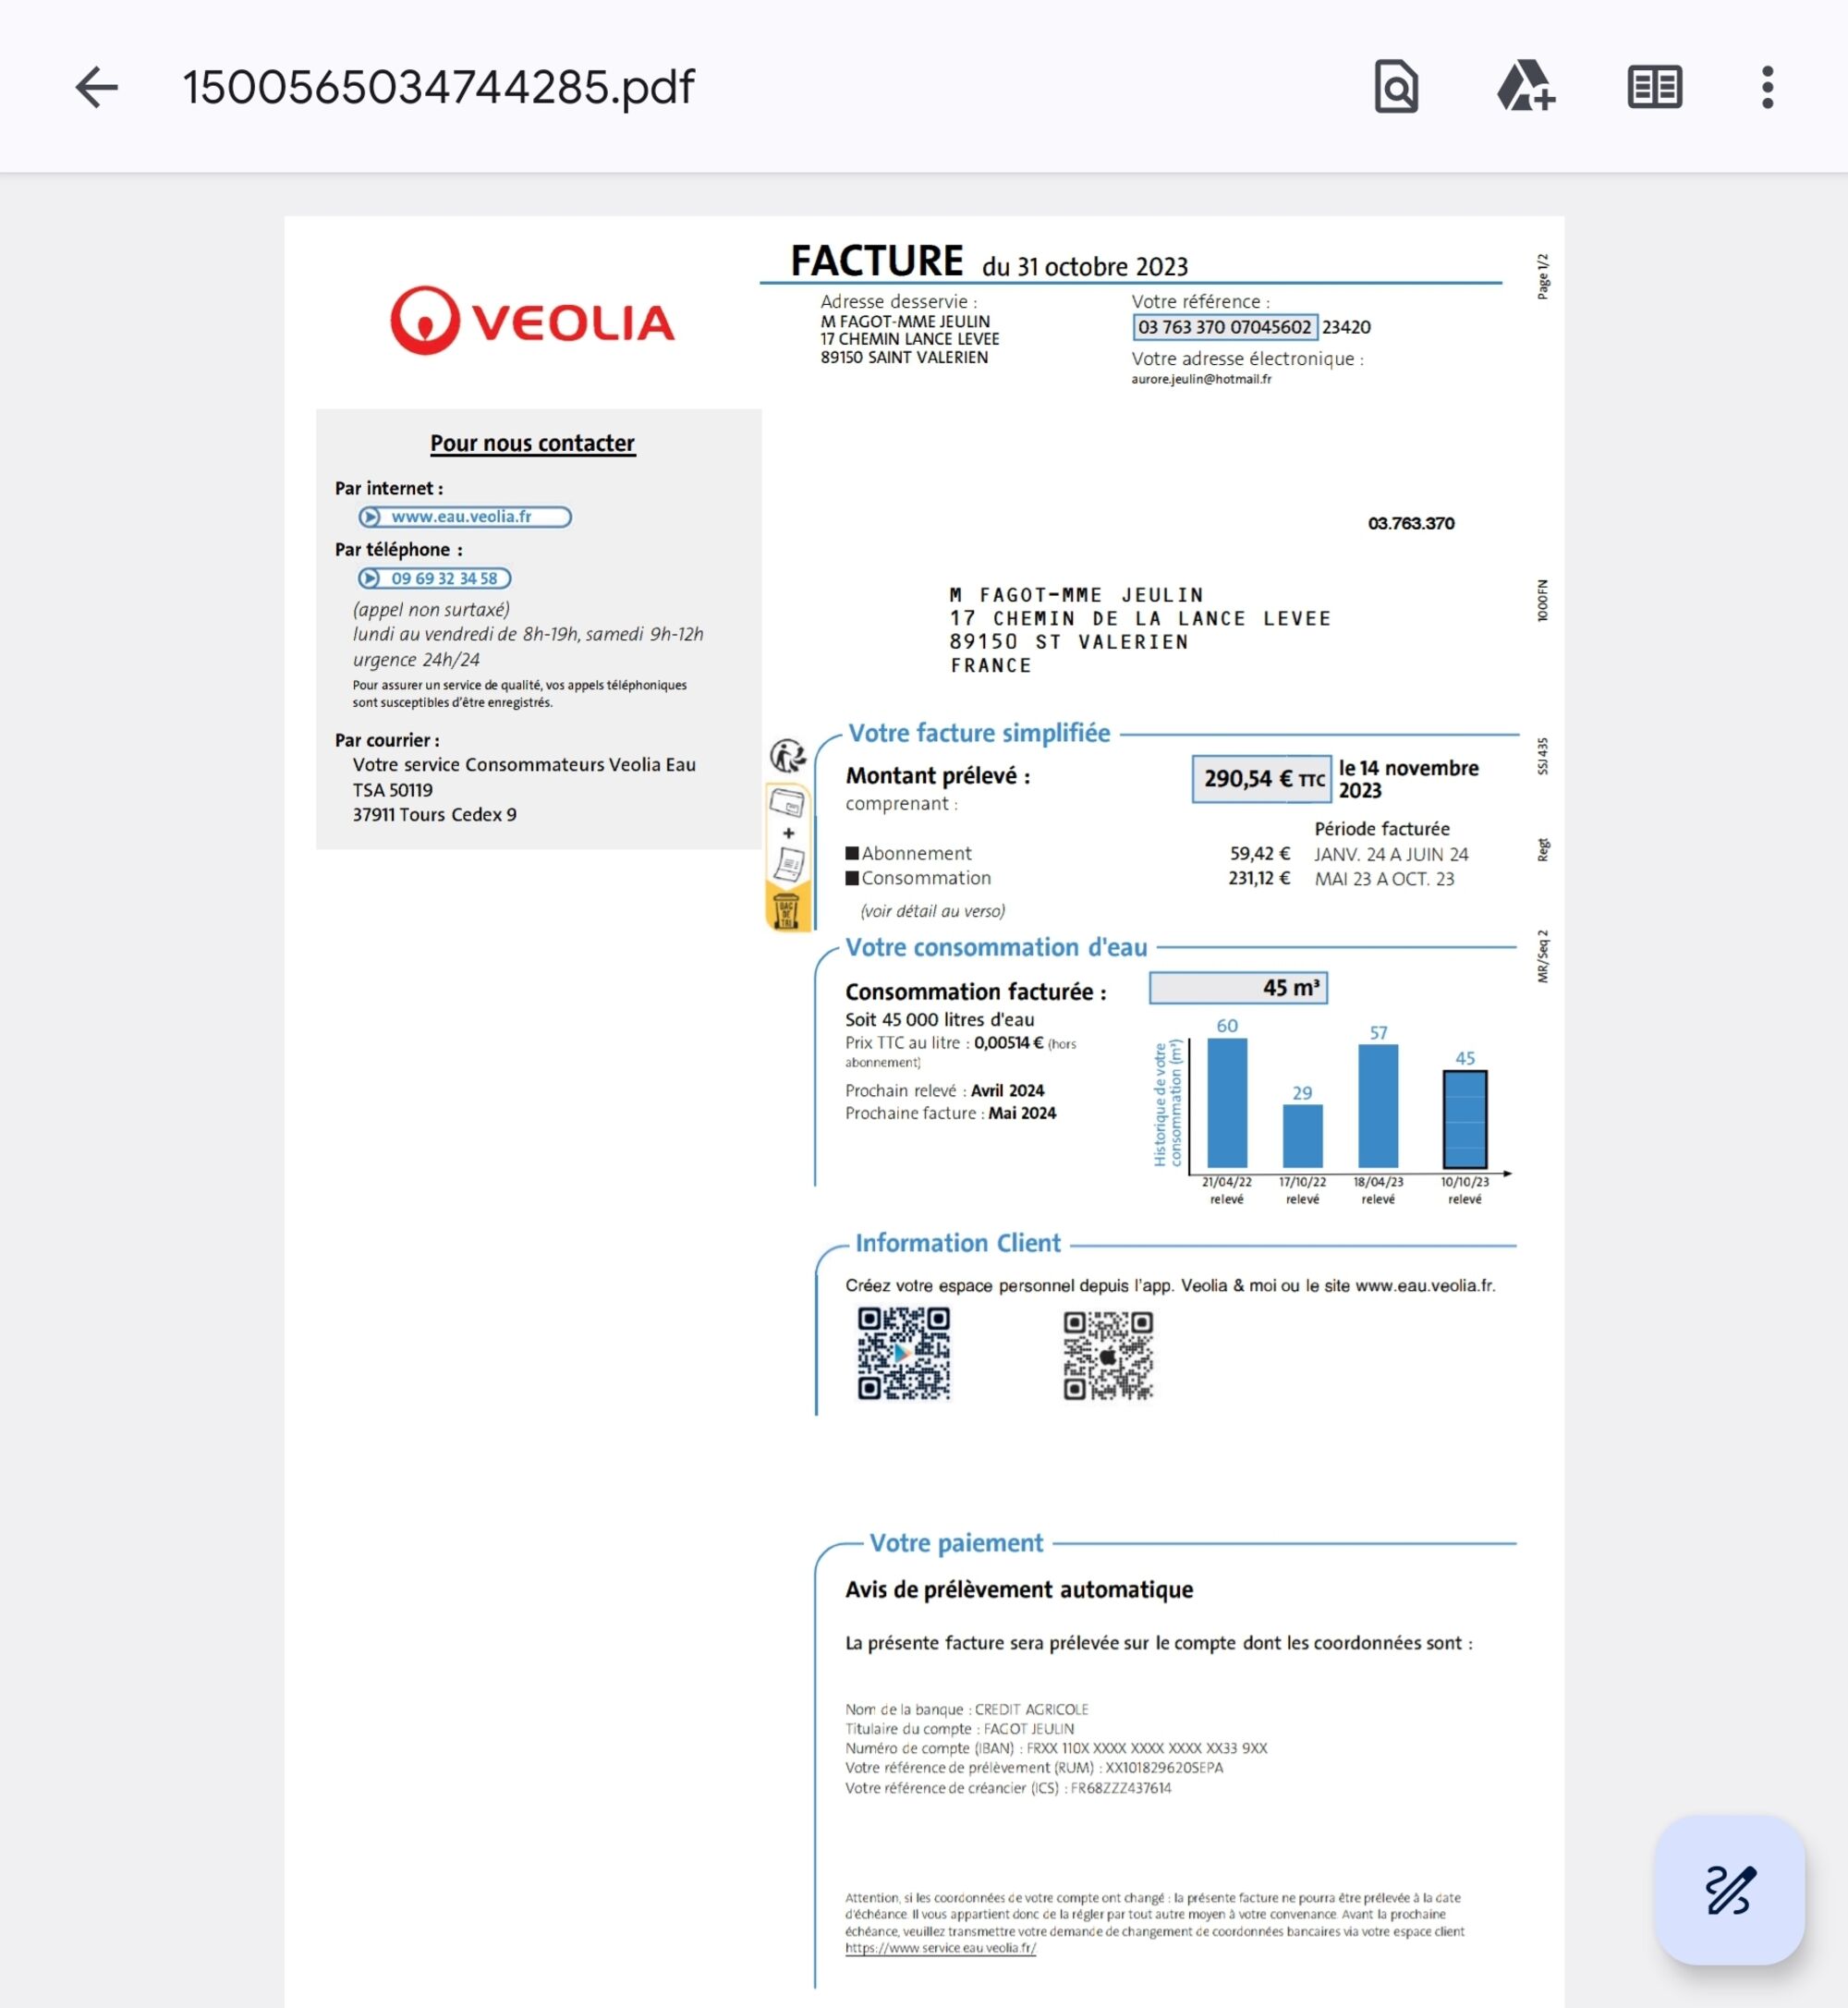1848x2008 pixels.
Task: Open the www.eau.veolia.fr link
Action: (x=465, y=517)
